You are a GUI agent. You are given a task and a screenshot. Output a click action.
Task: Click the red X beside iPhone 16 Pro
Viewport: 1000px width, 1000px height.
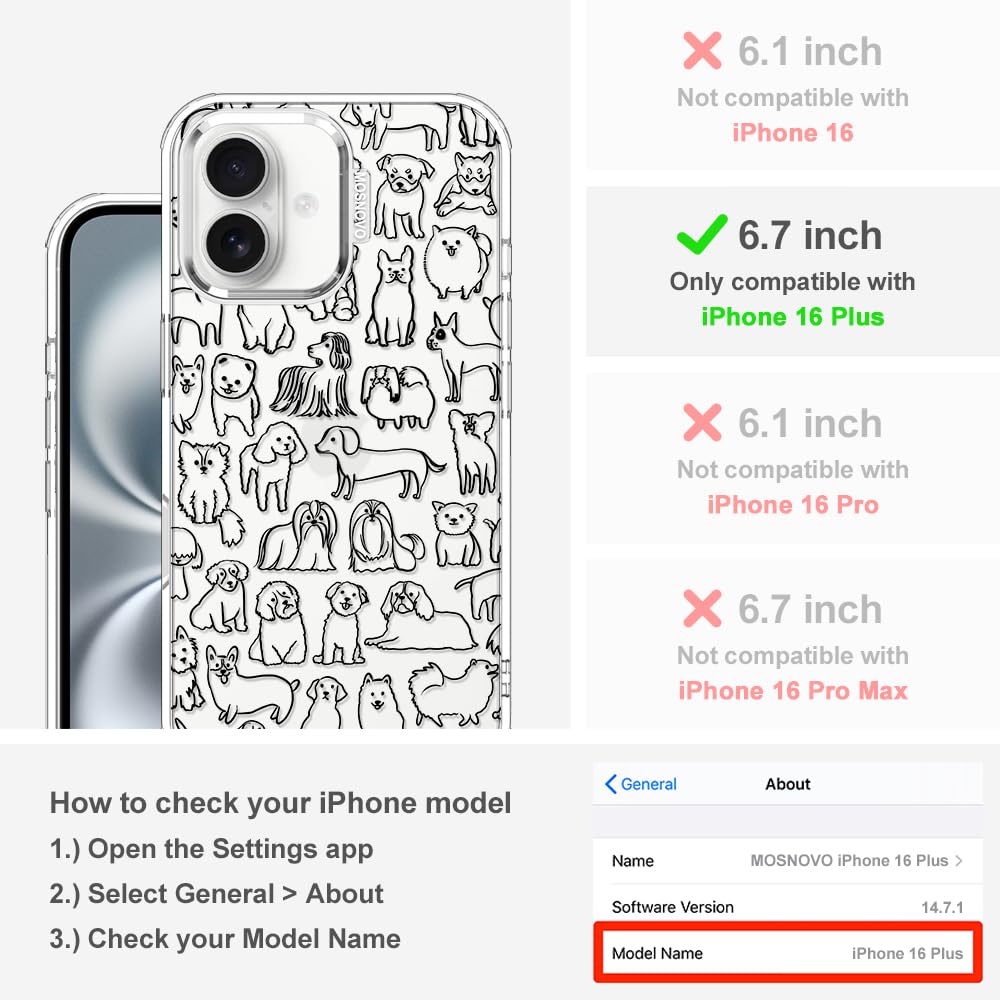[x=702, y=422]
